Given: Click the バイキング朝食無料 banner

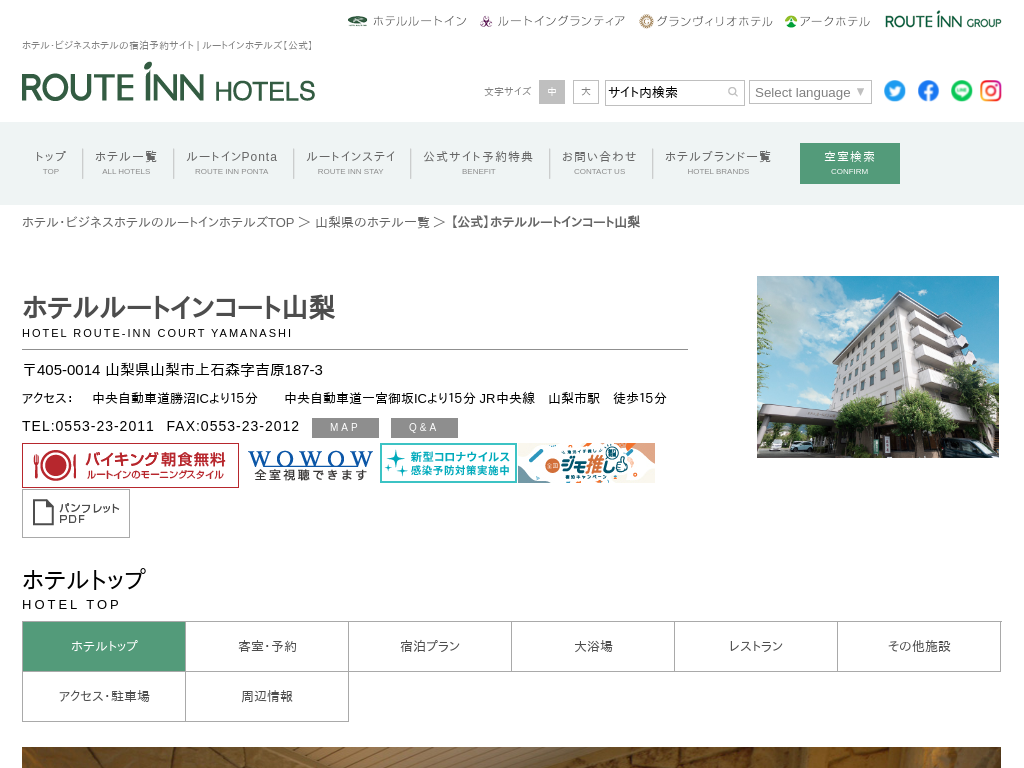Looking at the screenshot, I should pyautogui.click(x=131, y=465).
